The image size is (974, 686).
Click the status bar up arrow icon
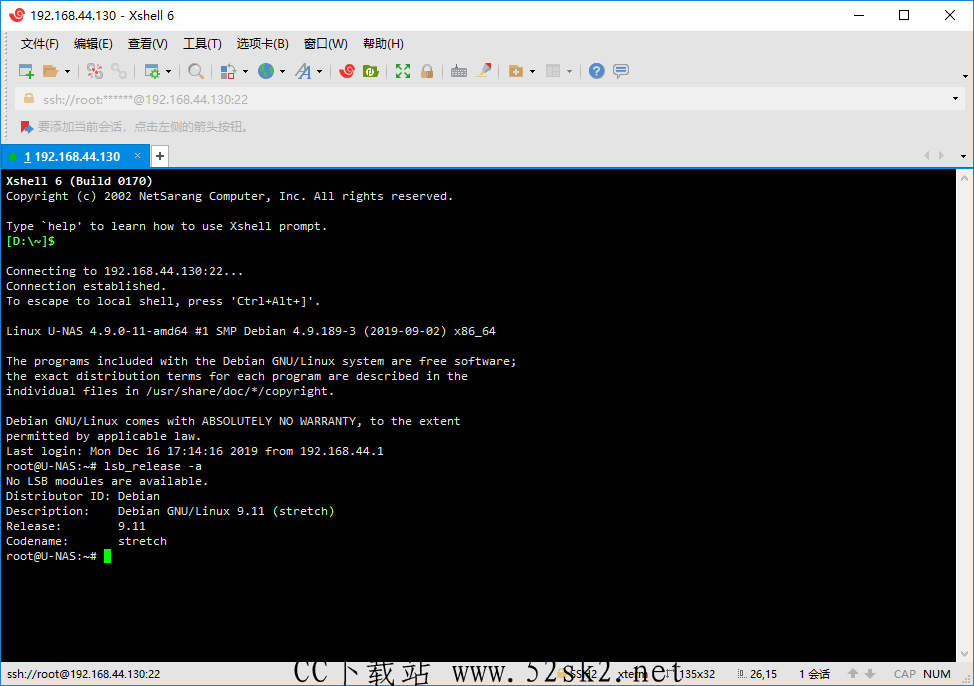[853, 674]
